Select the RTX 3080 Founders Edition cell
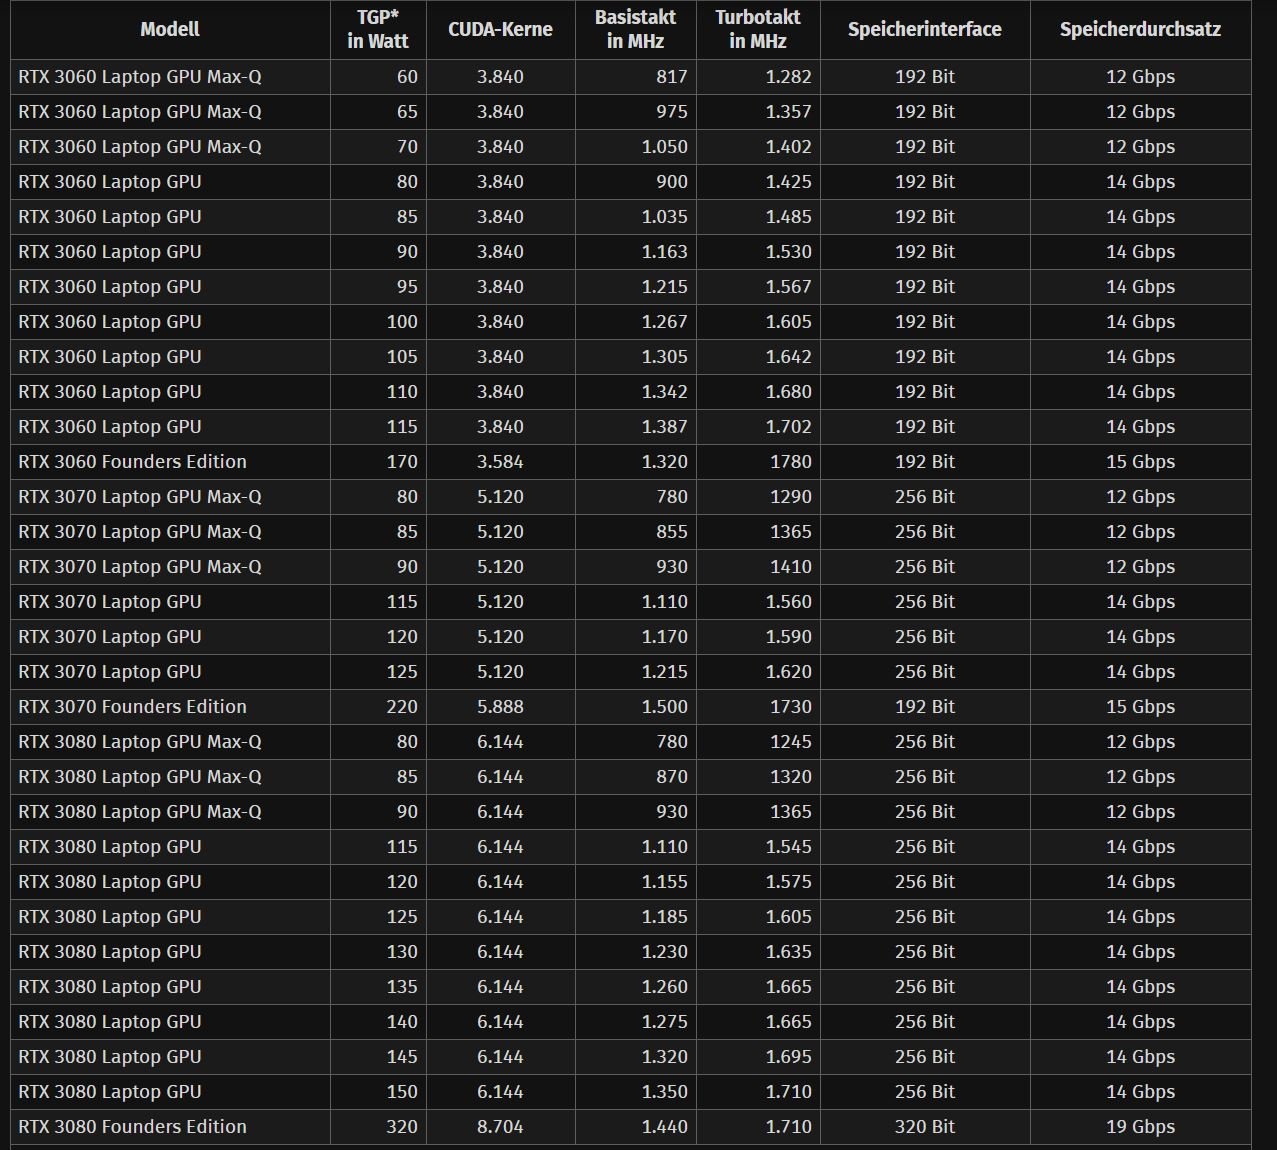This screenshot has width=1277, height=1150. [133, 1126]
